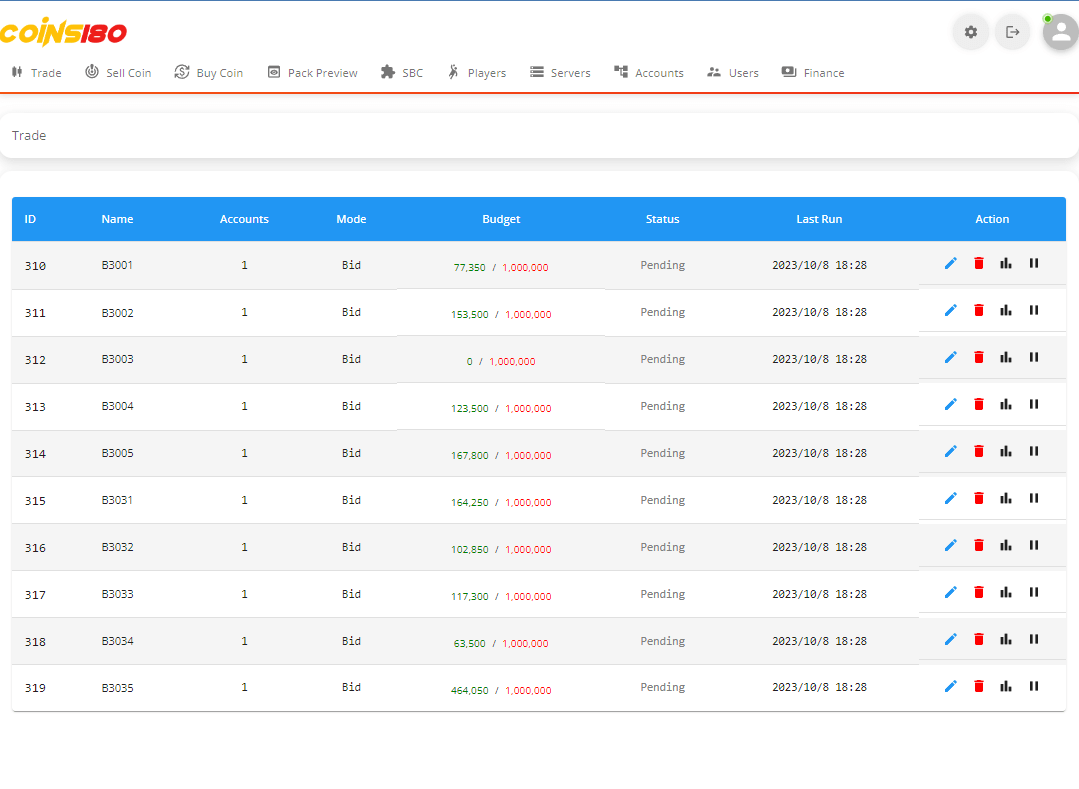Screen dimensions: 1079x789
Task: Select the SBC navigation icon
Action: [387, 72]
